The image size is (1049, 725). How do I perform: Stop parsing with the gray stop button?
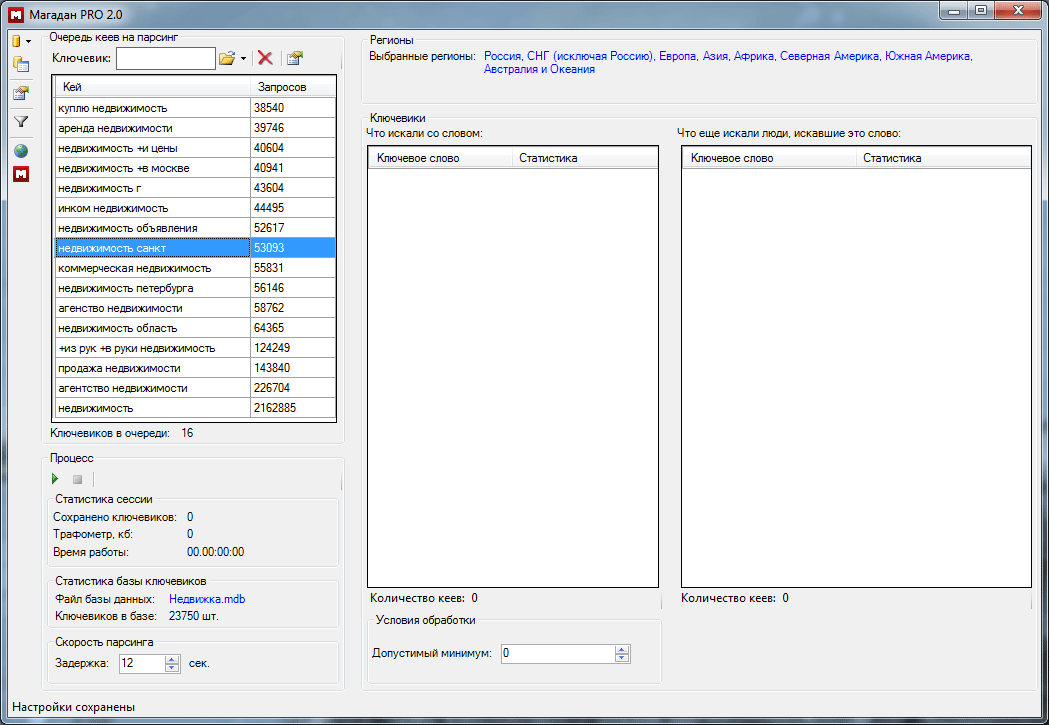[77, 479]
